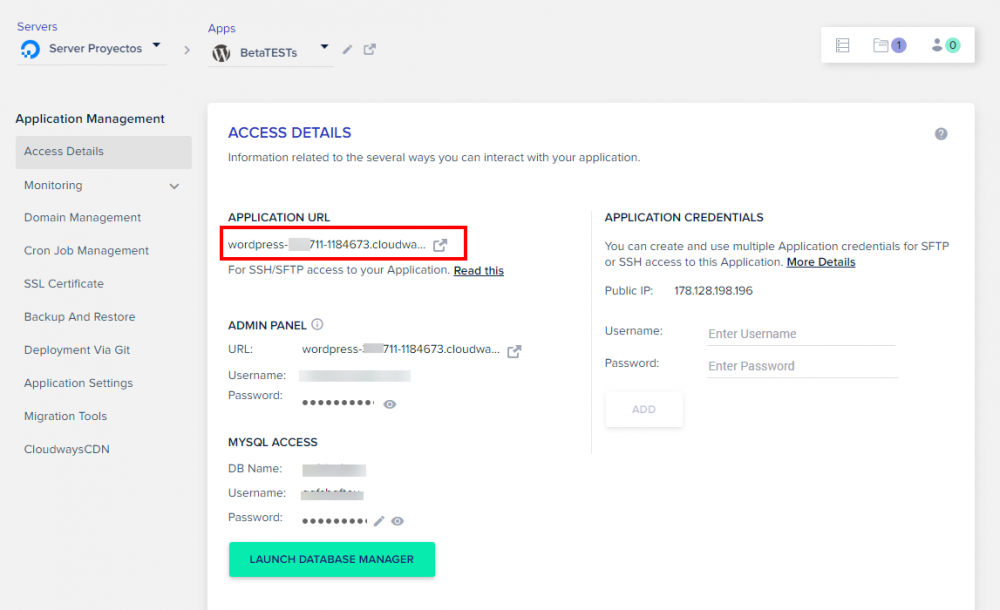Open the BetaTESTs app dropdown
The width and height of the screenshot is (1000, 610).
pyautogui.click(x=324, y=47)
